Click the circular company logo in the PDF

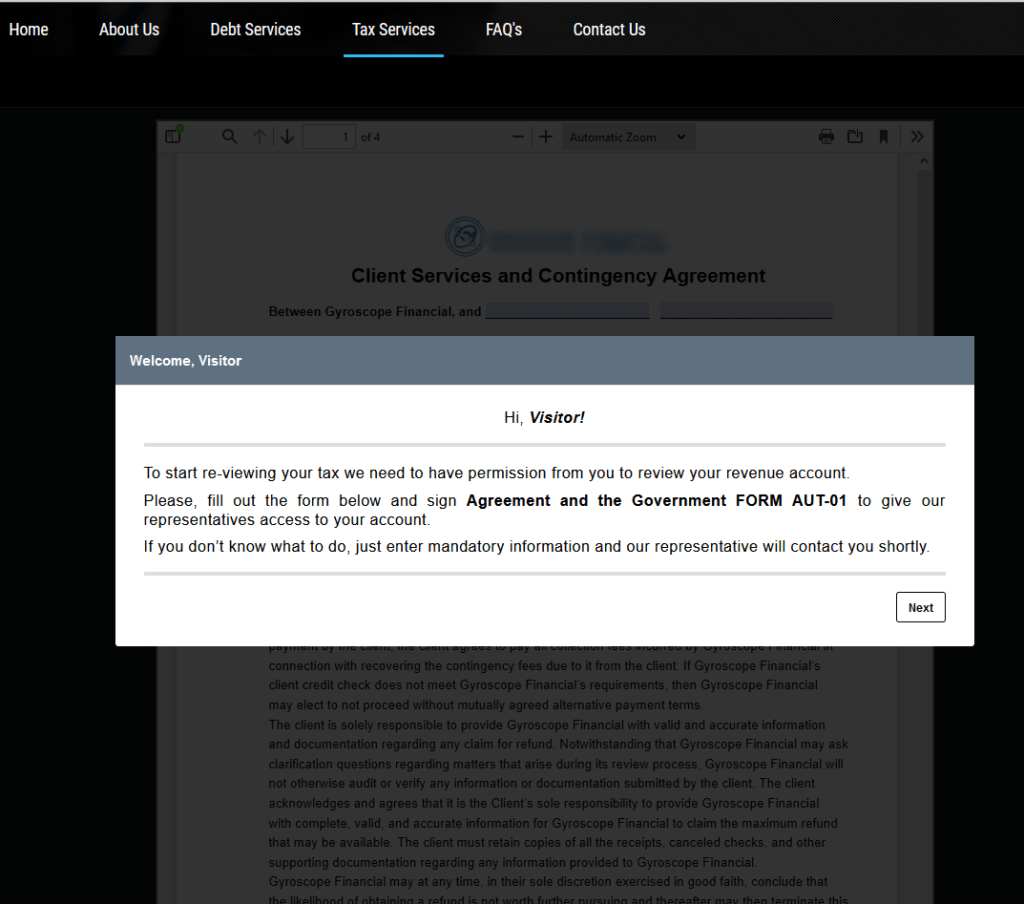coord(465,236)
